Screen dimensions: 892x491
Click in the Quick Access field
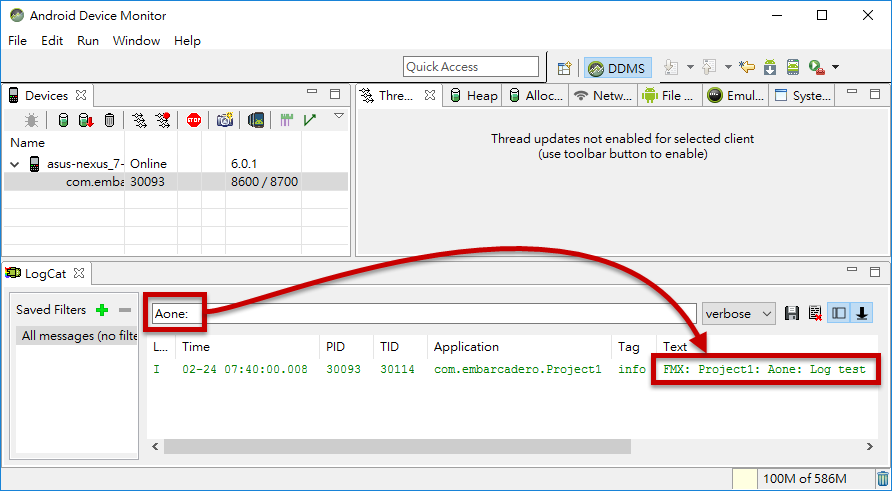point(470,67)
